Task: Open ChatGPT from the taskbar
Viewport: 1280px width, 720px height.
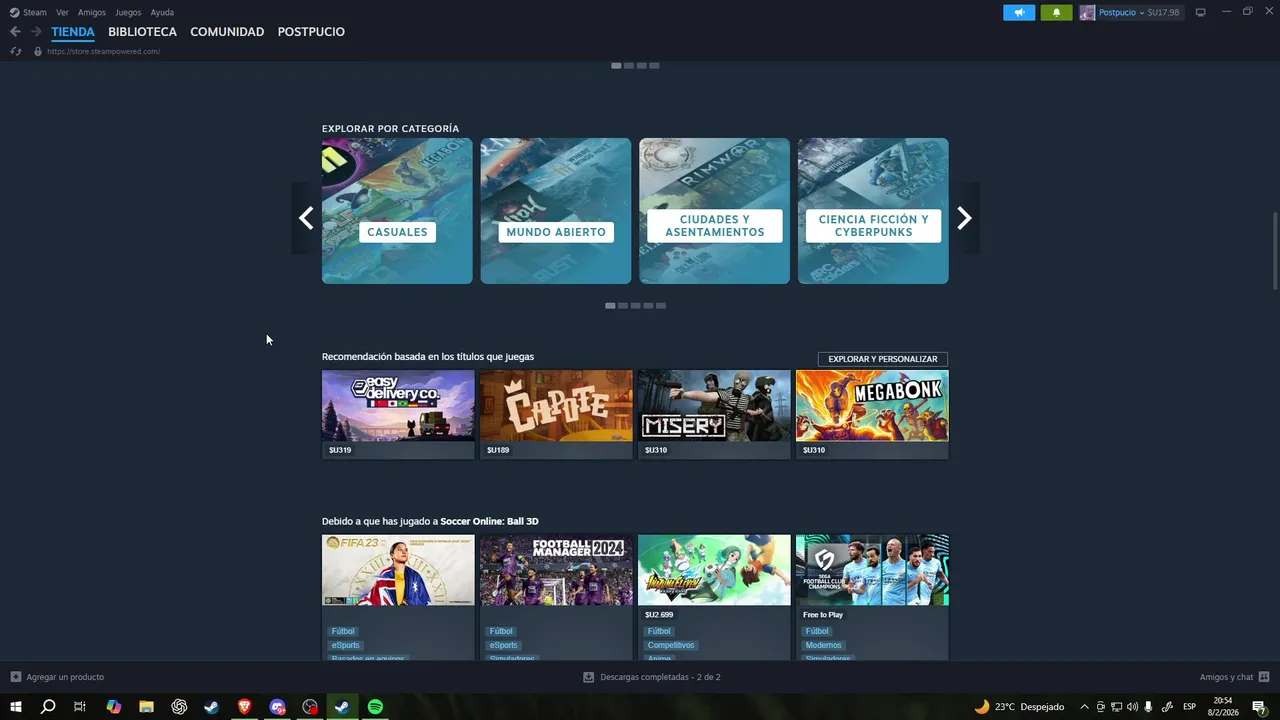Action: (x=179, y=707)
